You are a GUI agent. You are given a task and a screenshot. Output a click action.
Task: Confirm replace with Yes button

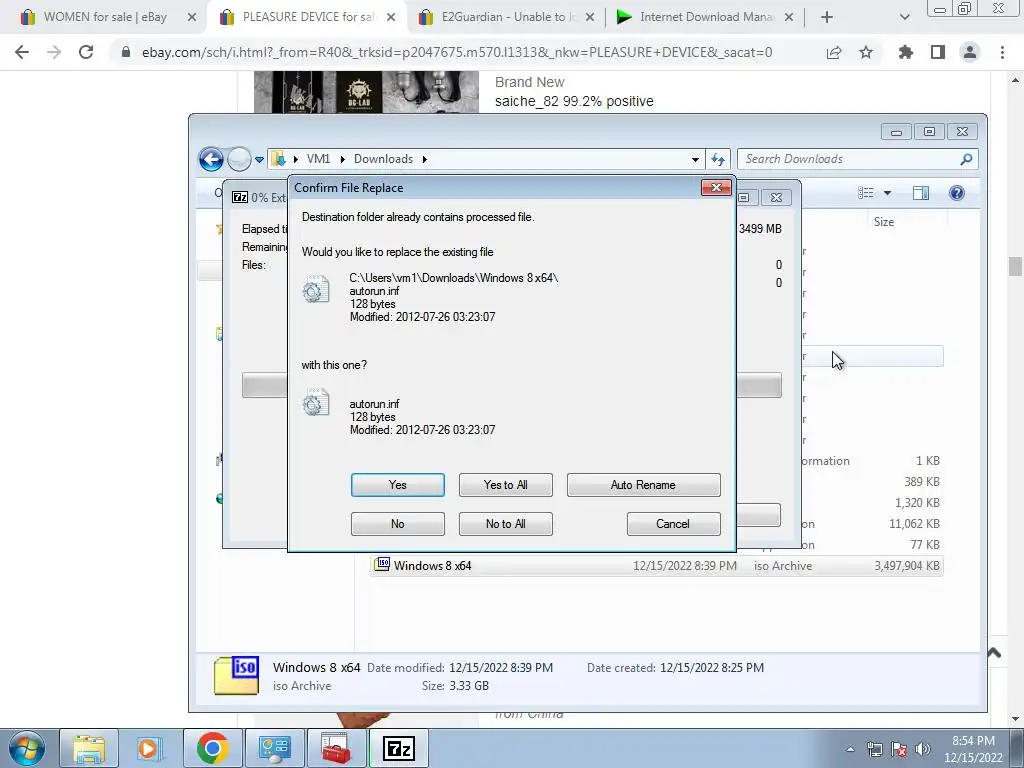tap(397, 485)
